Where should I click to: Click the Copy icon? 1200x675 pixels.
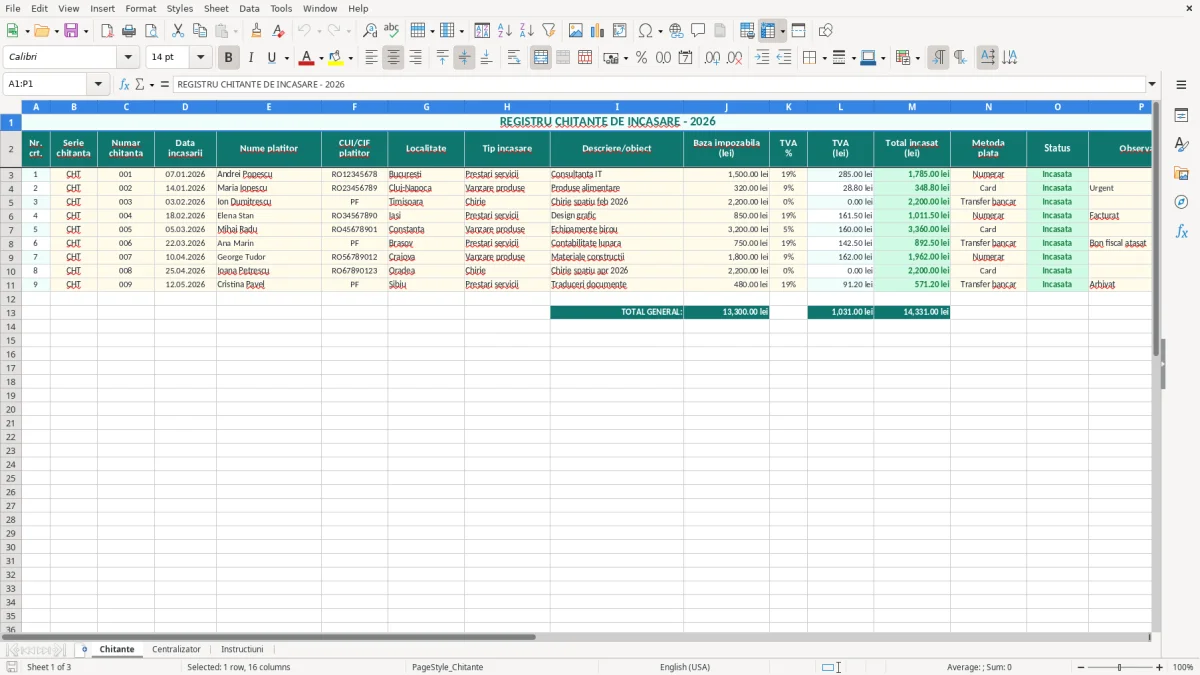click(200, 31)
